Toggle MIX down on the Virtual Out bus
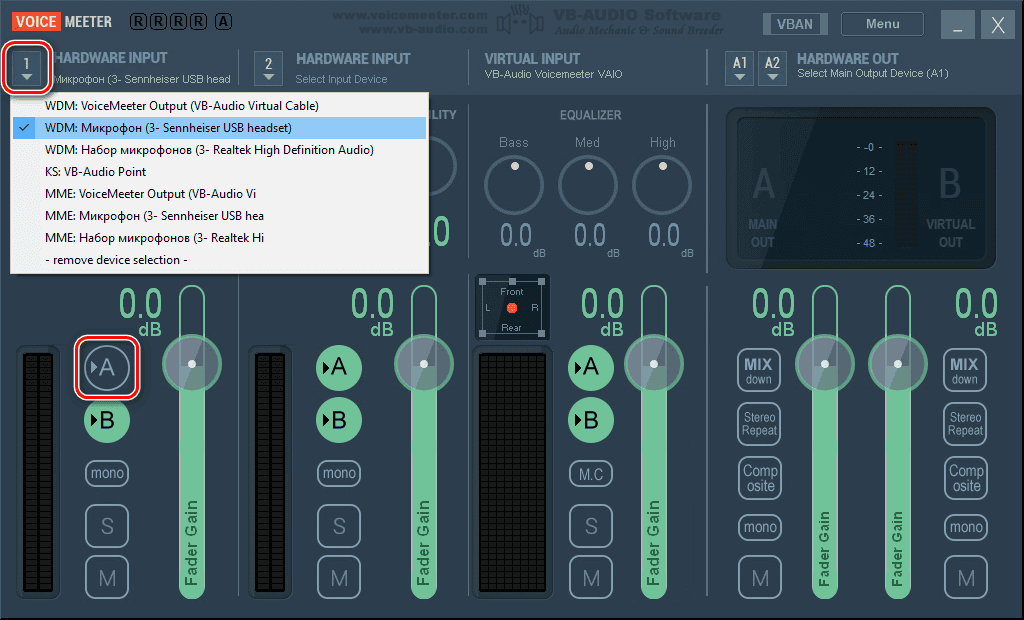 965,370
